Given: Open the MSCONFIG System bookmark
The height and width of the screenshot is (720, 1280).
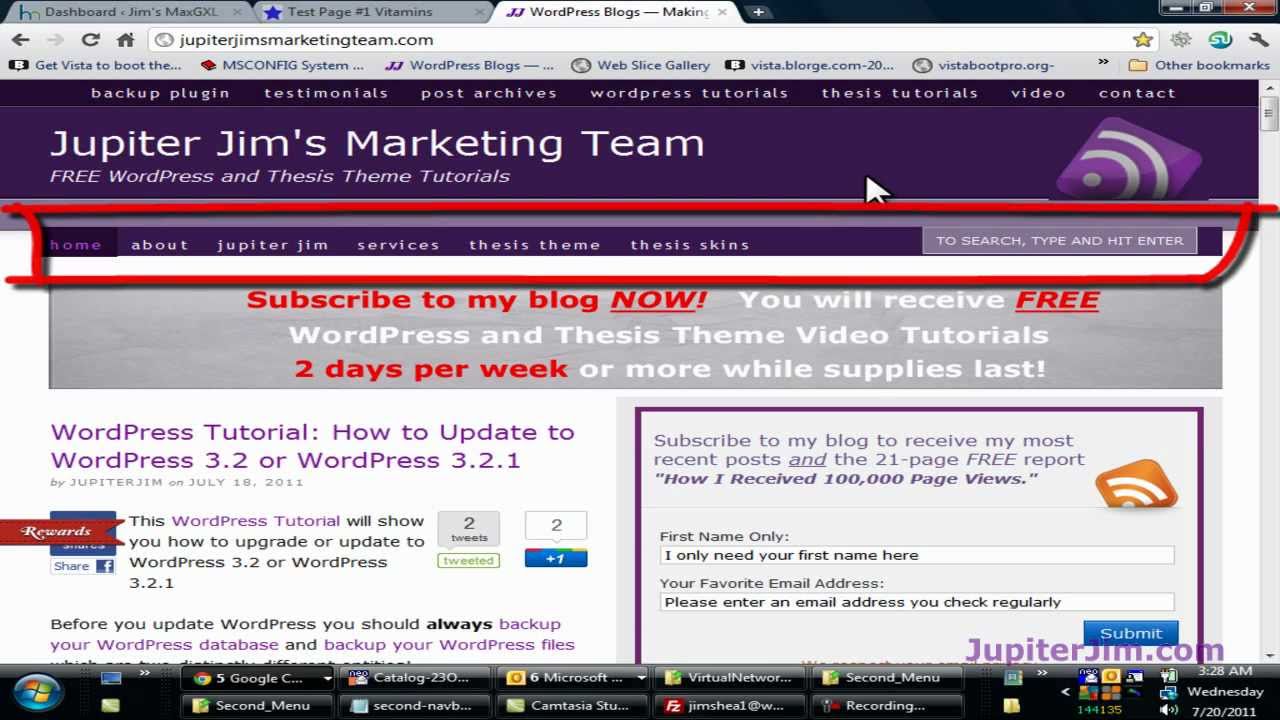Looking at the screenshot, I should (282, 65).
